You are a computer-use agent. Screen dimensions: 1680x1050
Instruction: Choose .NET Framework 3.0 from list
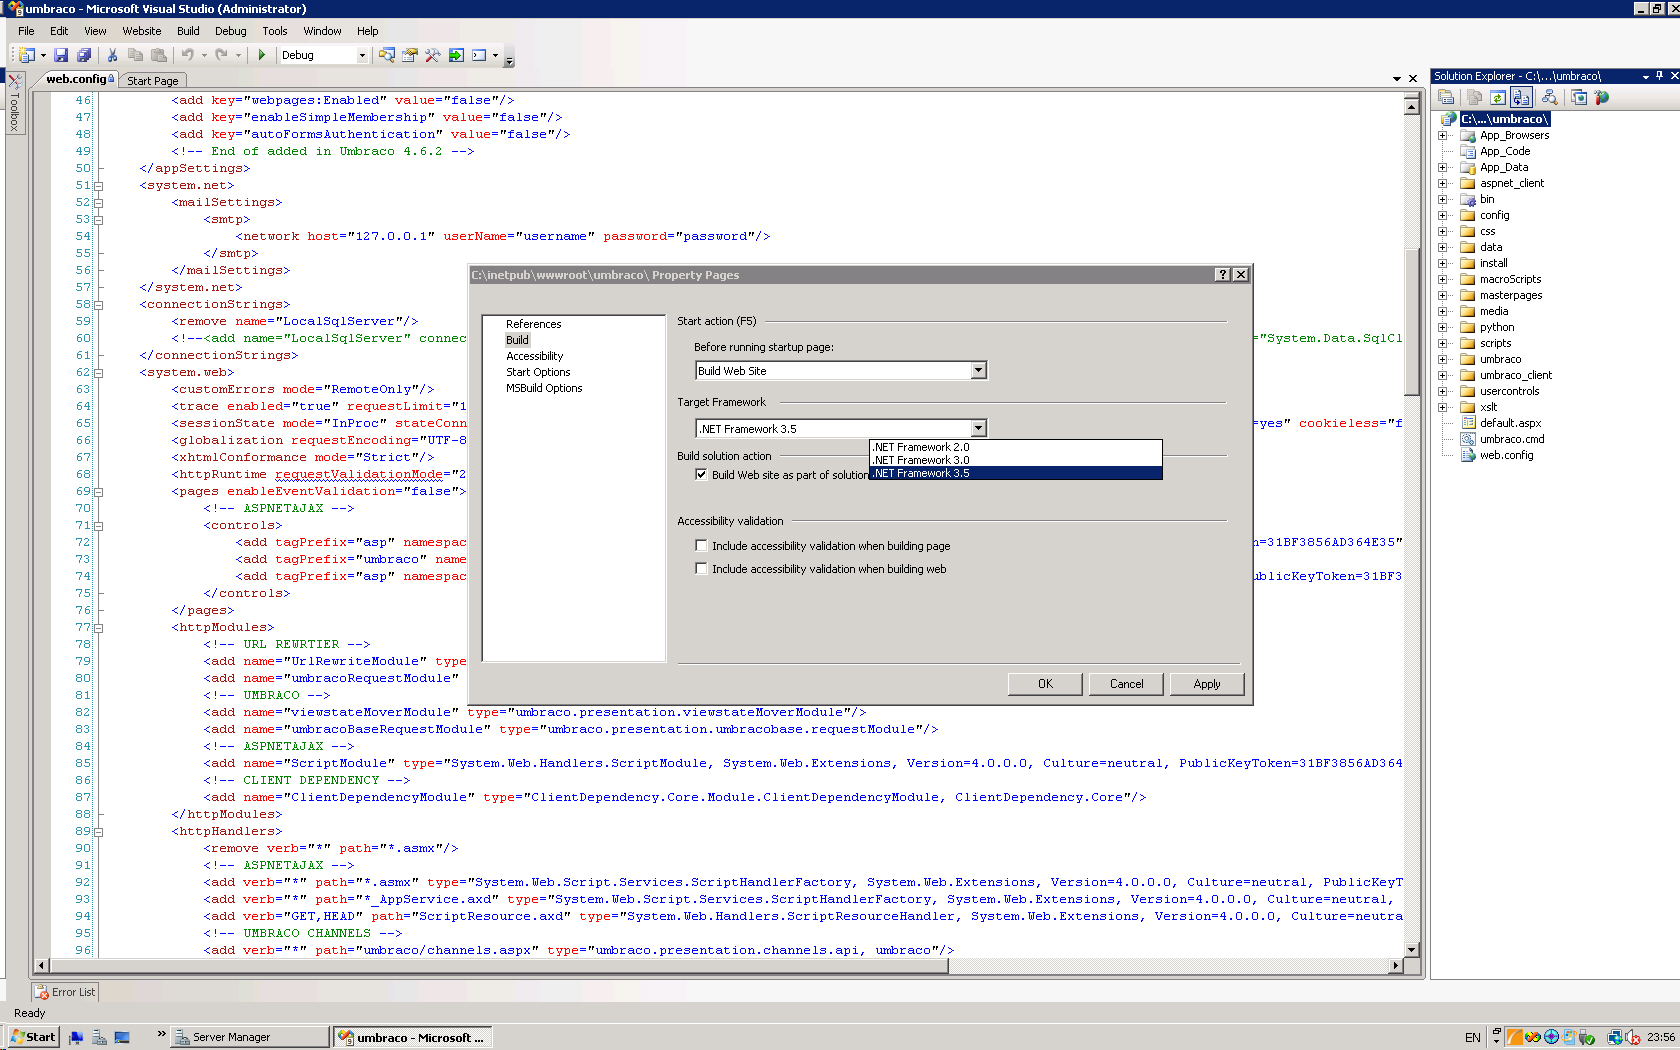1016,460
